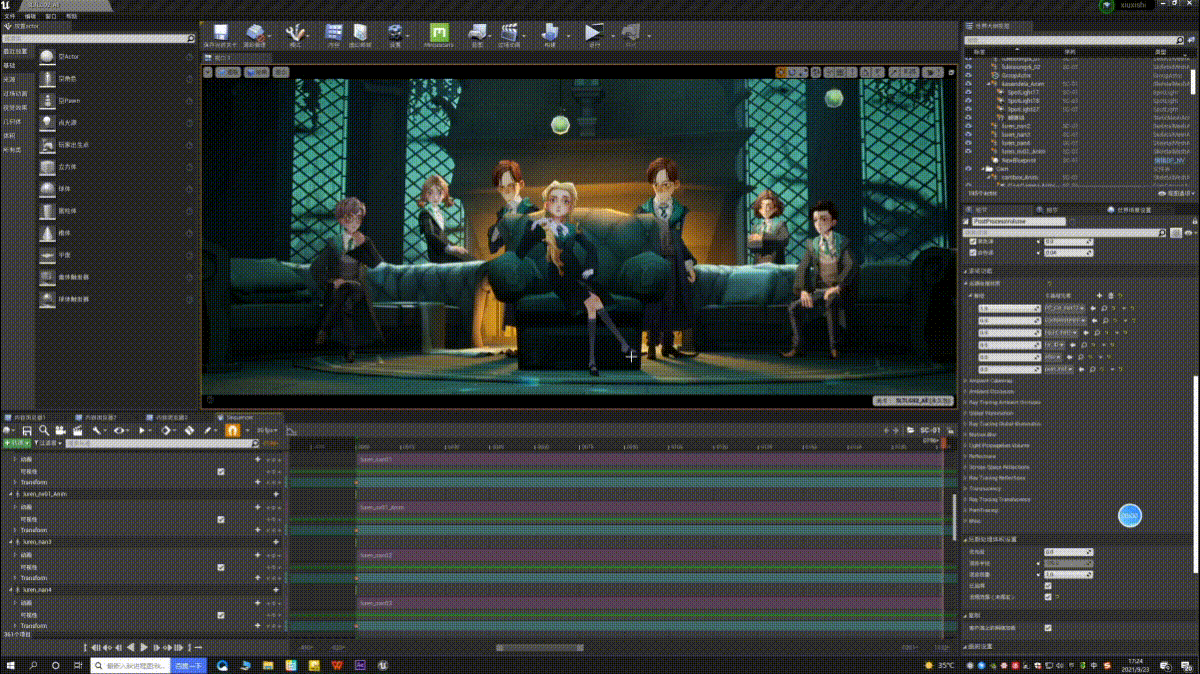Open Microsoft Edge from the taskbar

coord(222,665)
